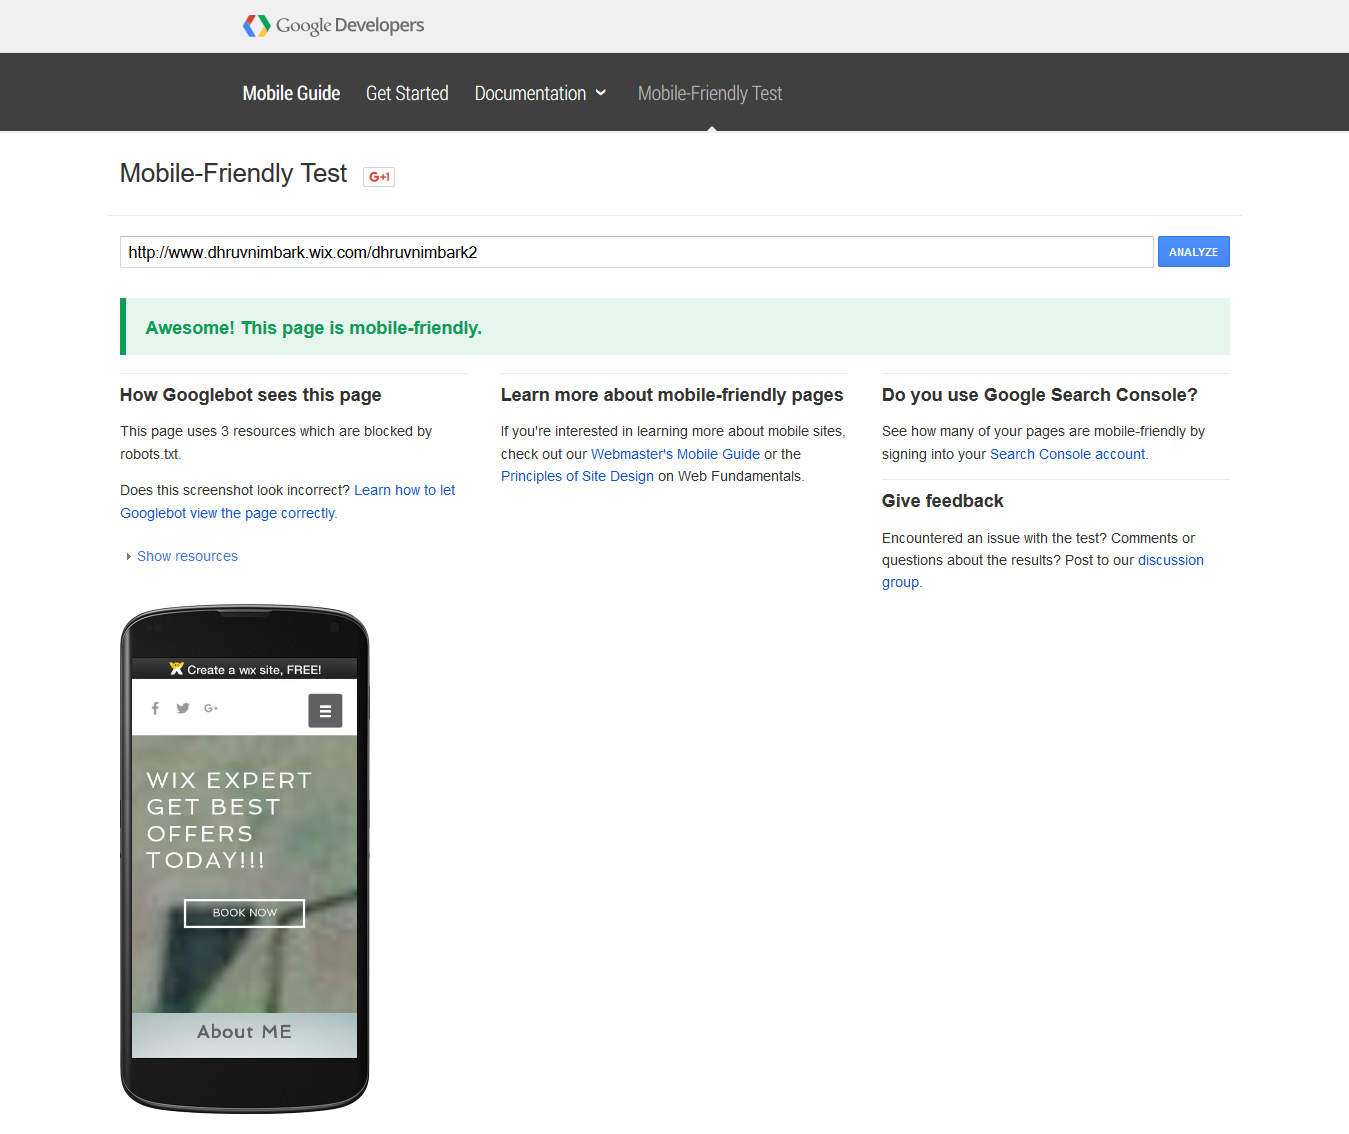Click 'WIX EXPERT GET BEST OFFERS TODAY!!!' text
The width and height of the screenshot is (1349, 1134).
point(230,820)
